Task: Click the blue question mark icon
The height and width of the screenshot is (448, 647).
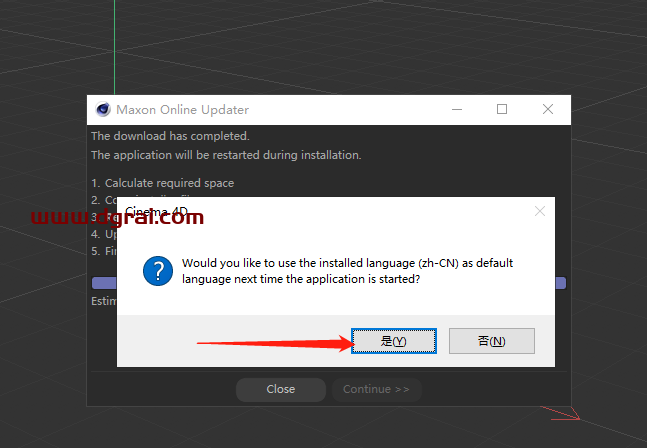Action: (157, 271)
